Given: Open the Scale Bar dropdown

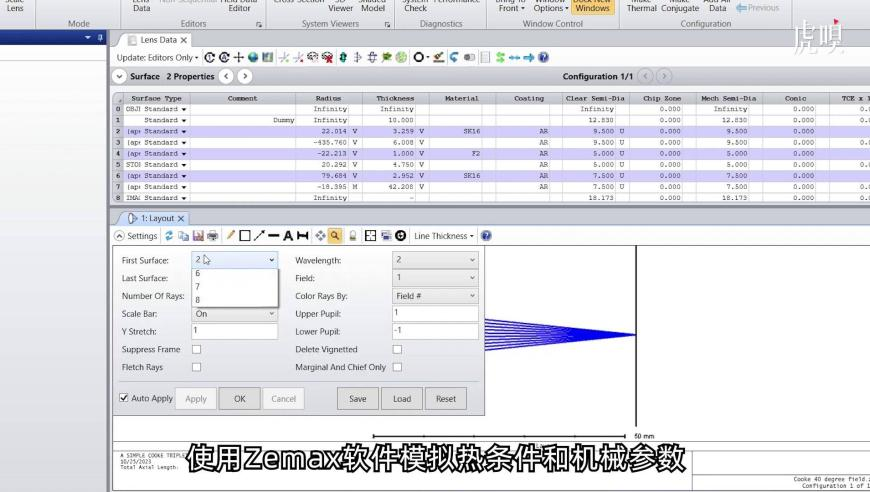Looking at the screenshot, I should click(234, 313).
